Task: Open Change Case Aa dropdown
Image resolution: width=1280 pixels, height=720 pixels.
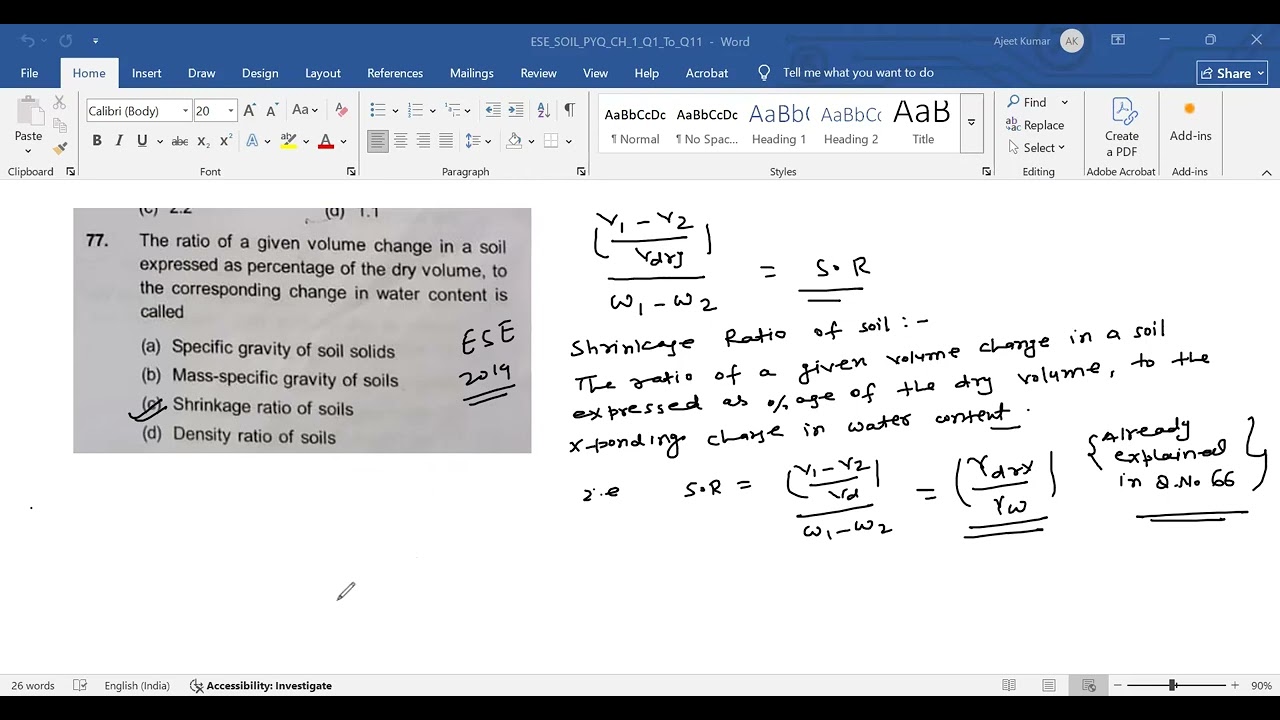Action: click(x=305, y=110)
